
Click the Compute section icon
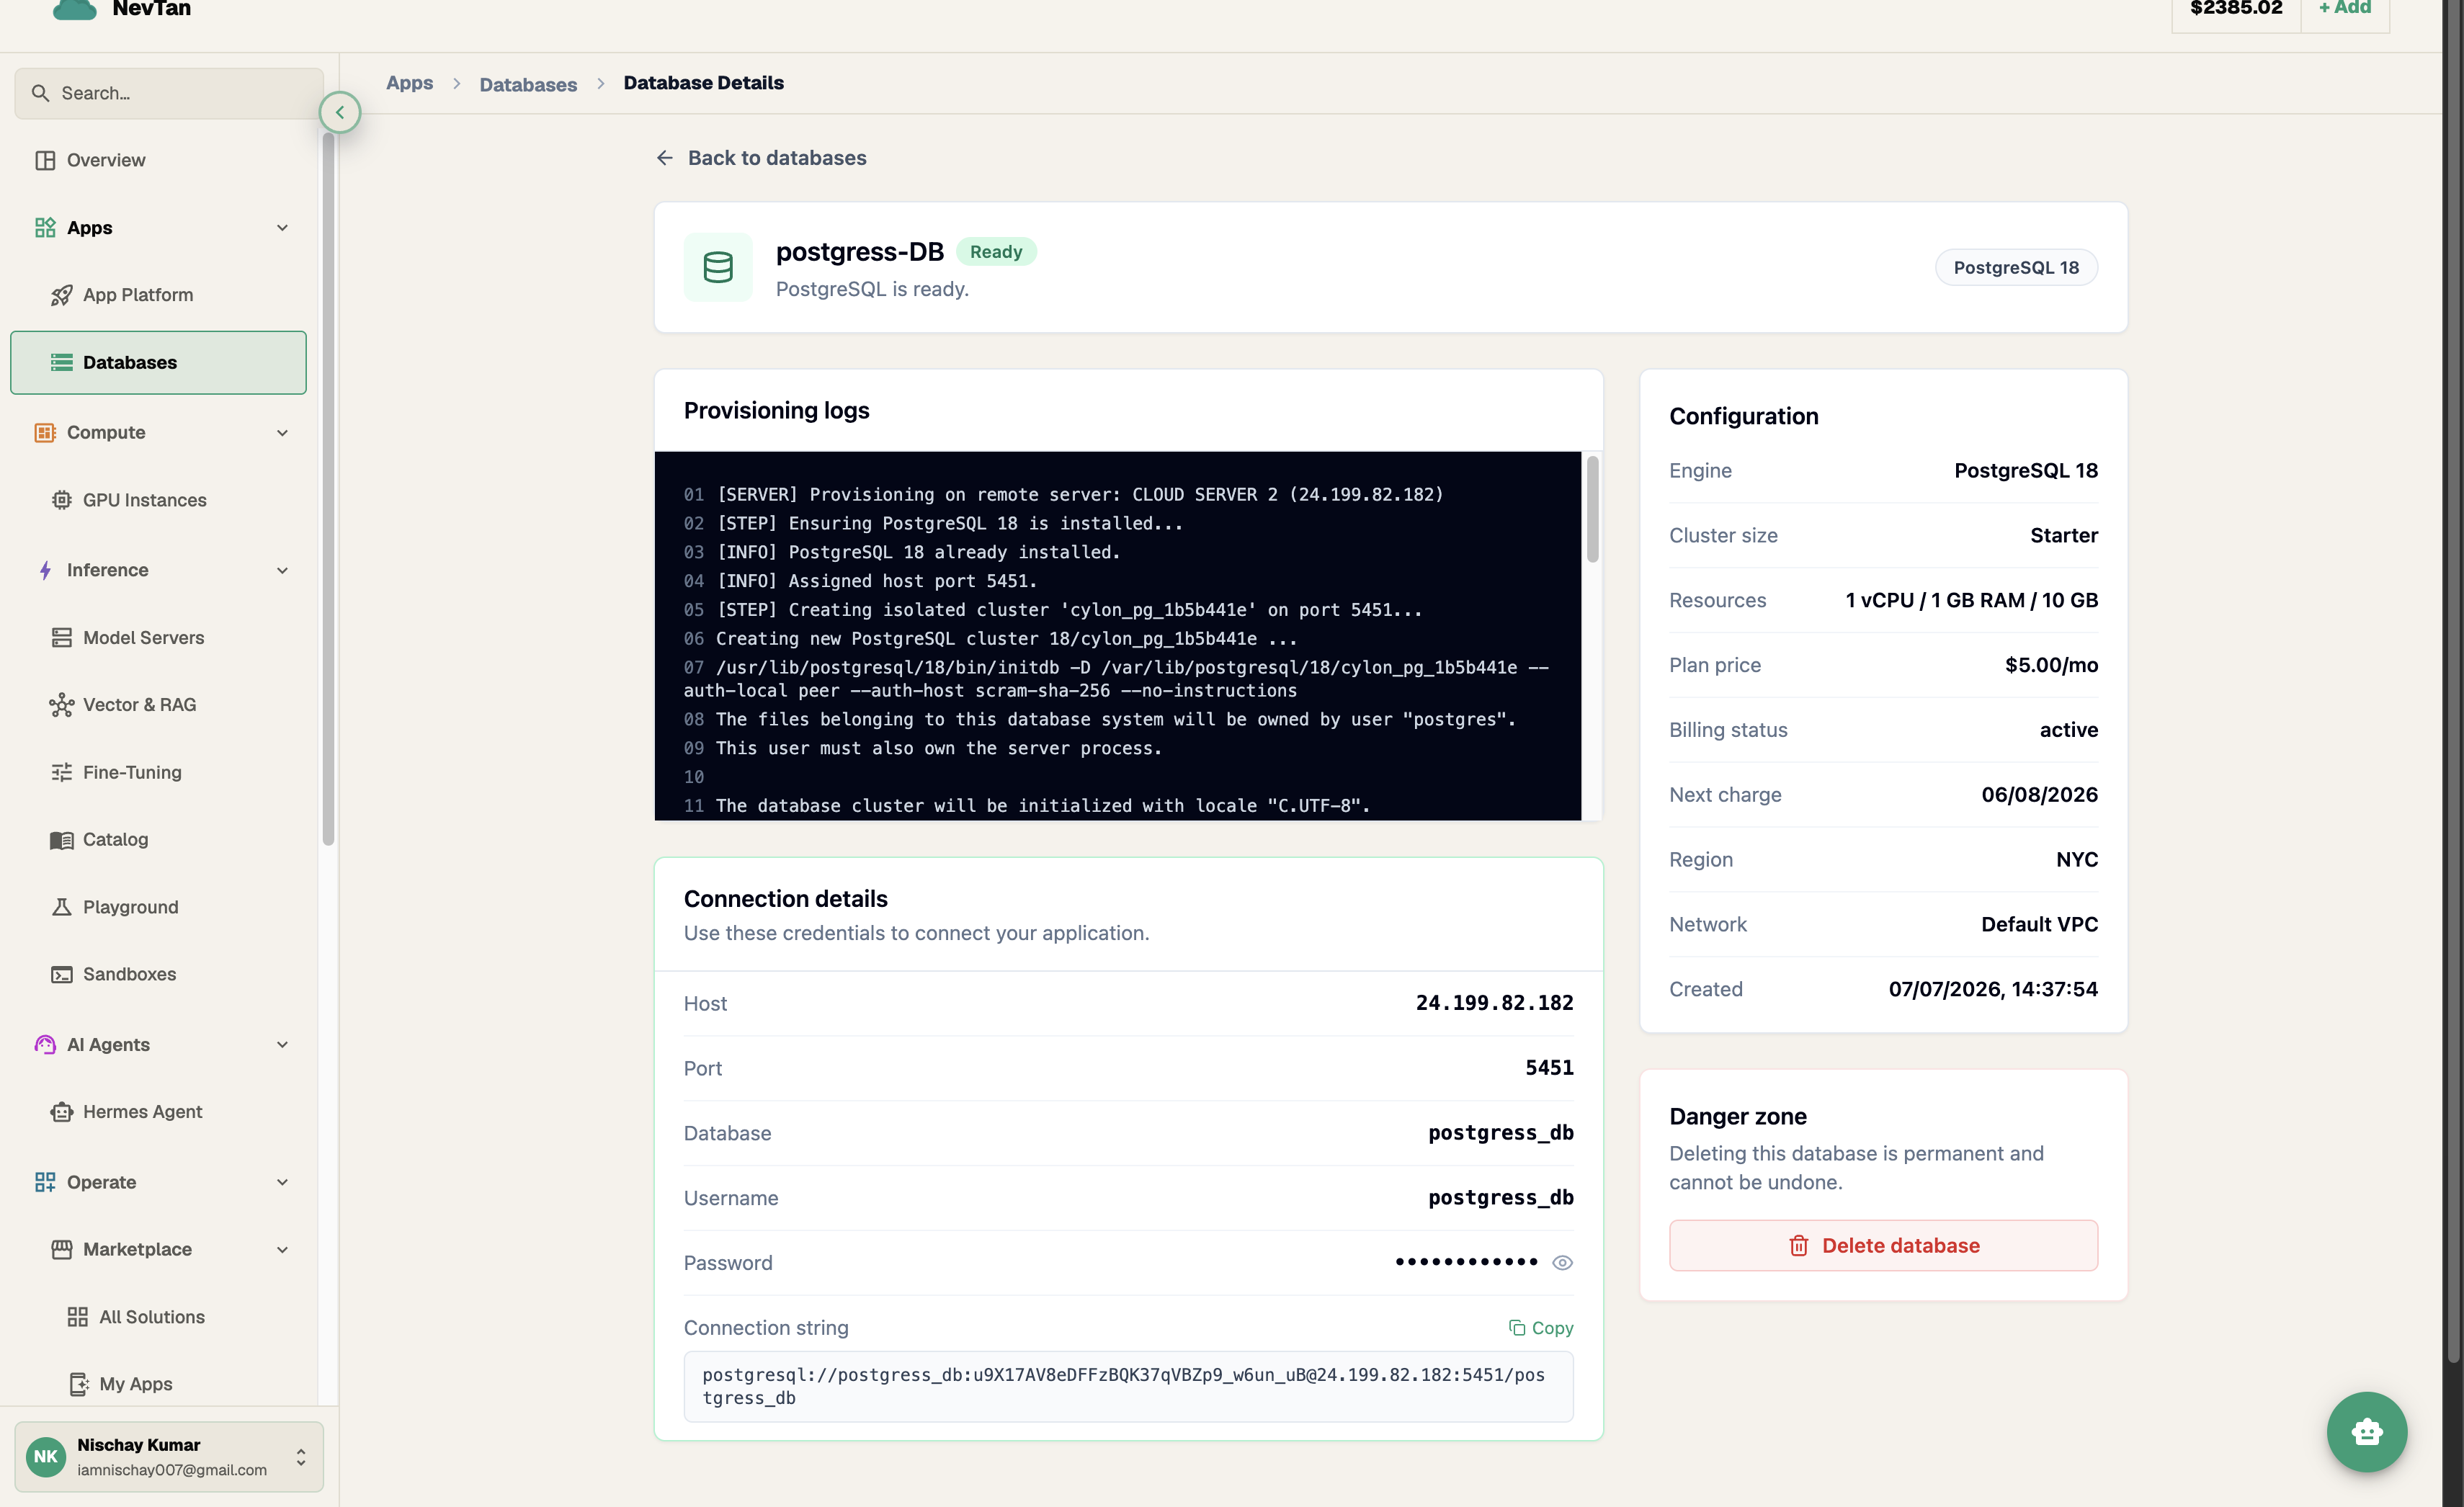[45, 432]
